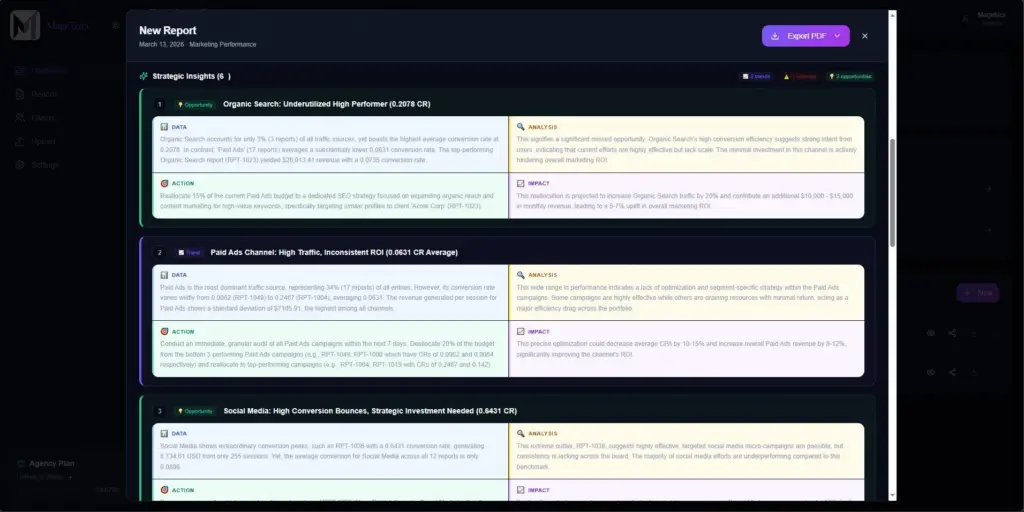Click upper eye icon in background report row
Screen dimensions: 1024x512
point(931,333)
